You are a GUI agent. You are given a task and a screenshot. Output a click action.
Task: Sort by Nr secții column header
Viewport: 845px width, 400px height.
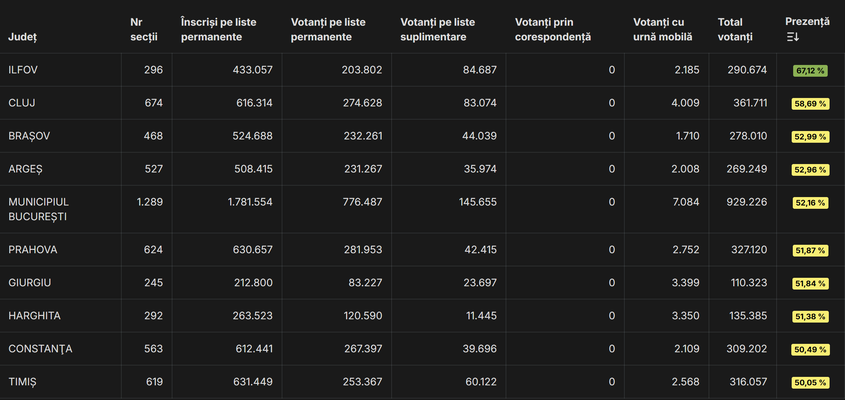click(144, 29)
